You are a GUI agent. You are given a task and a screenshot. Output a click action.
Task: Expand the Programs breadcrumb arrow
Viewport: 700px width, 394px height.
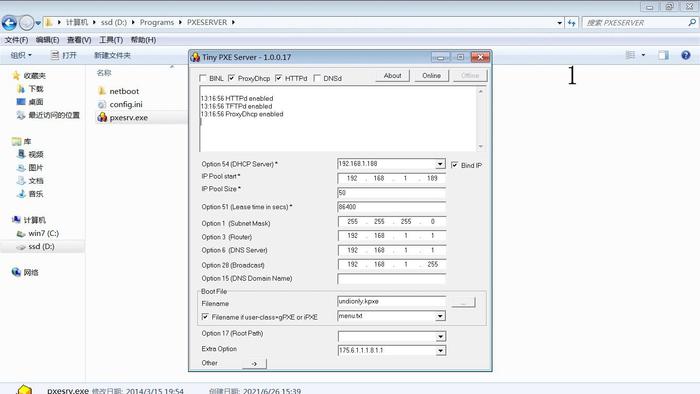coord(180,22)
